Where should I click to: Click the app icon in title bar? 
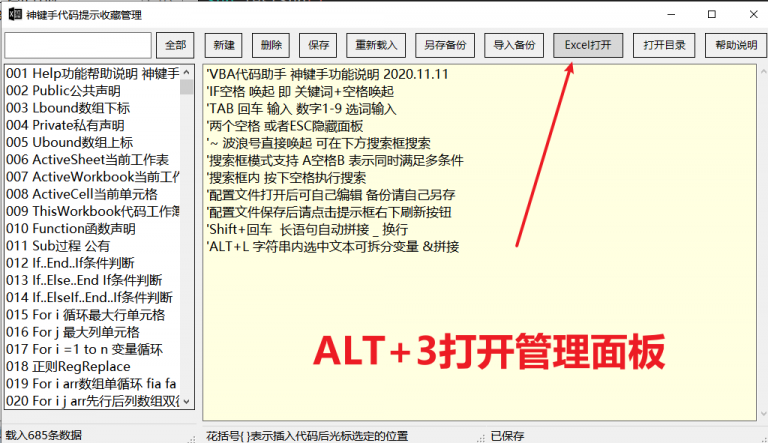14,14
